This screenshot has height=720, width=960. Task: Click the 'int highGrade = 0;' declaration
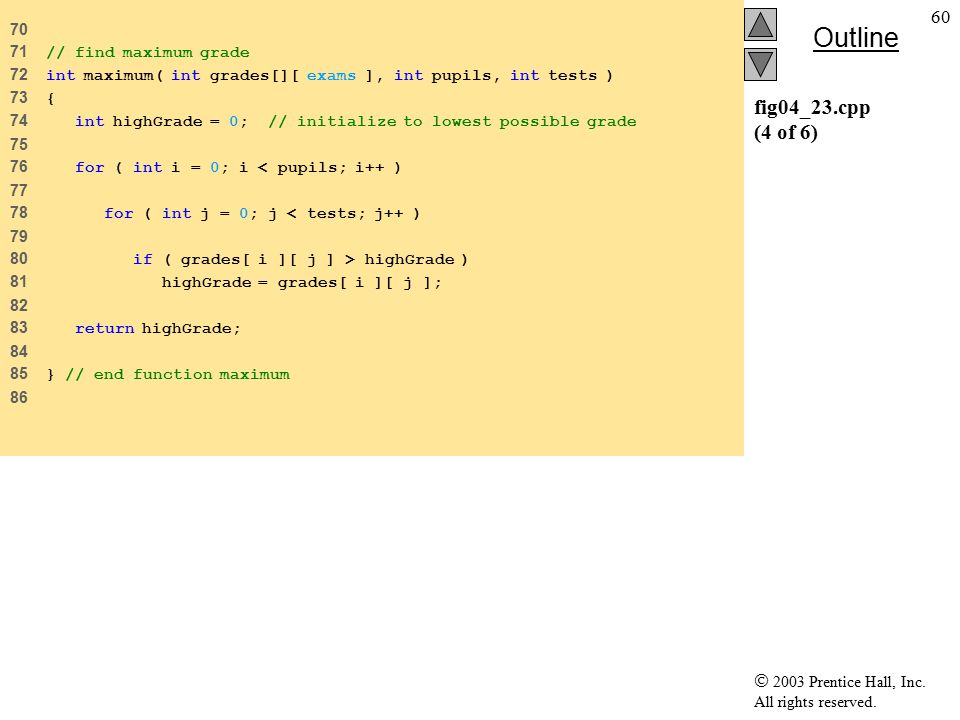161,121
